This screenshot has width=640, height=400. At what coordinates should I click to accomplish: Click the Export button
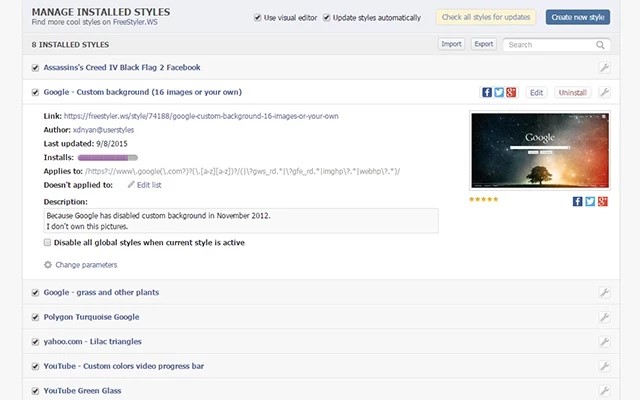pos(484,44)
